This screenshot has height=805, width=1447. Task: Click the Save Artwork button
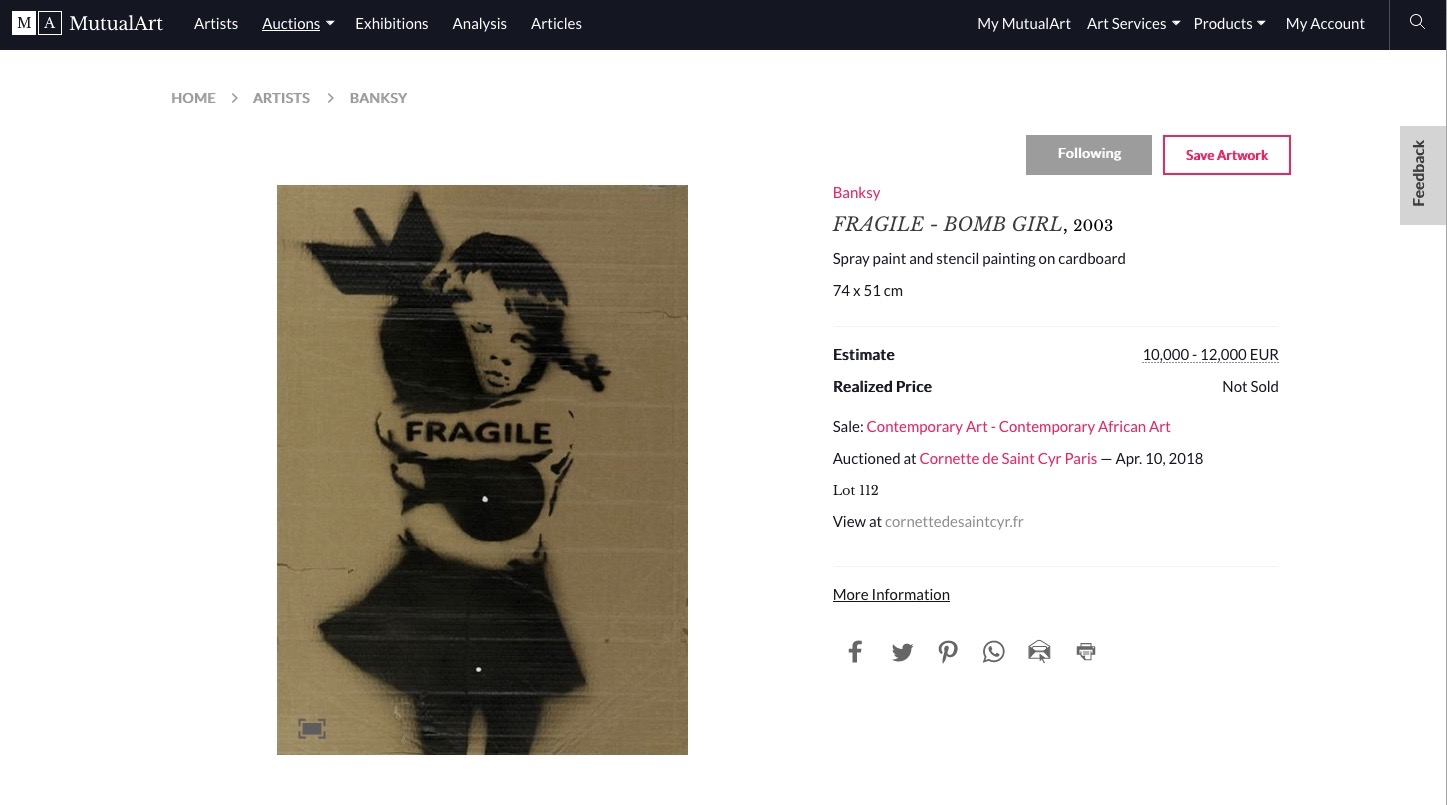(x=1227, y=155)
